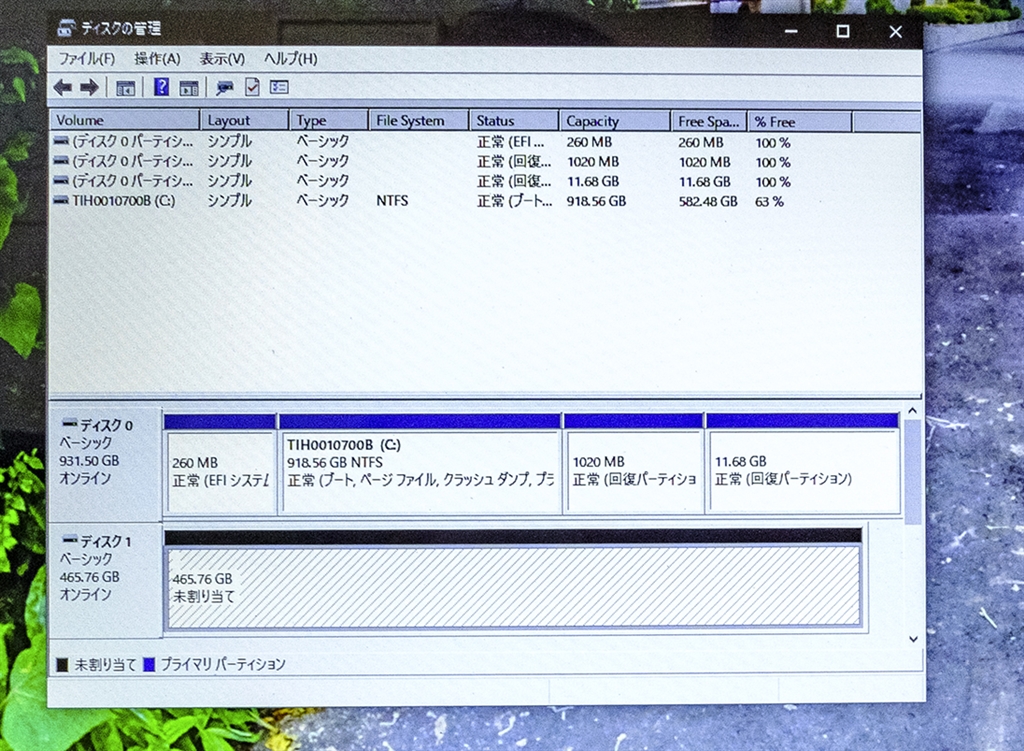Image resolution: width=1024 pixels, height=751 pixels.
Task: Click the ディスク 0 disk icon in the lower pane
Action: [x=70, y=424]
